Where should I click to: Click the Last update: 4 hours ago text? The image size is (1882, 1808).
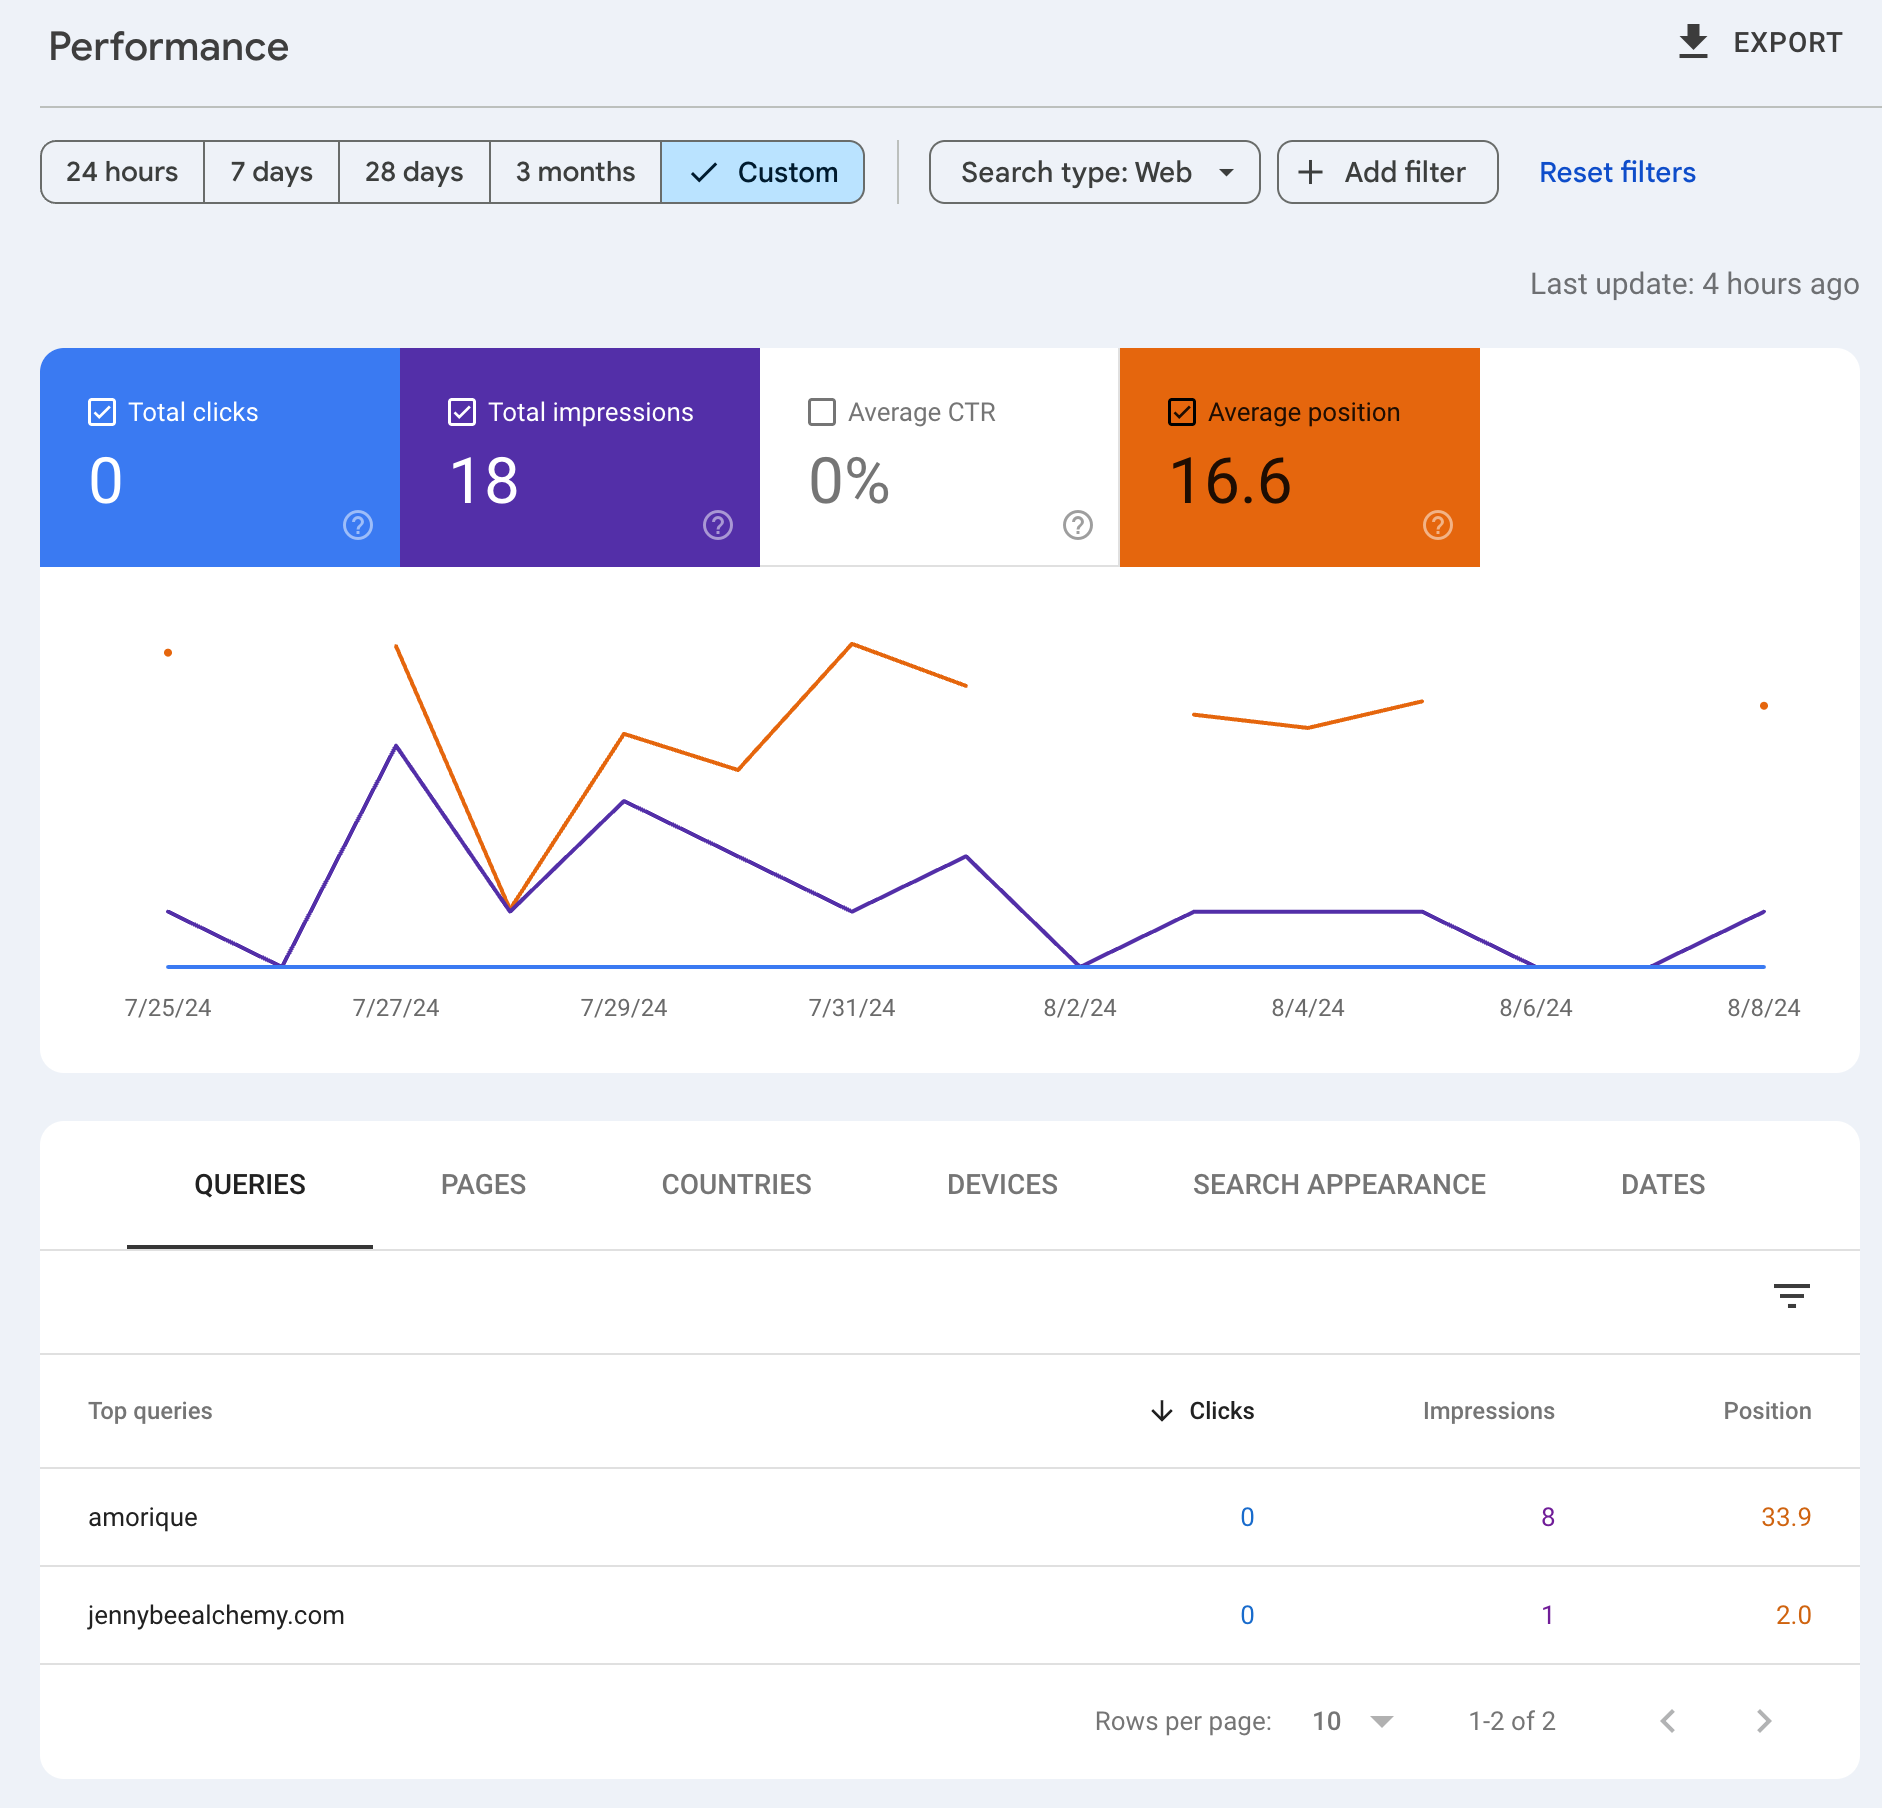click(x=1694, y=284)
